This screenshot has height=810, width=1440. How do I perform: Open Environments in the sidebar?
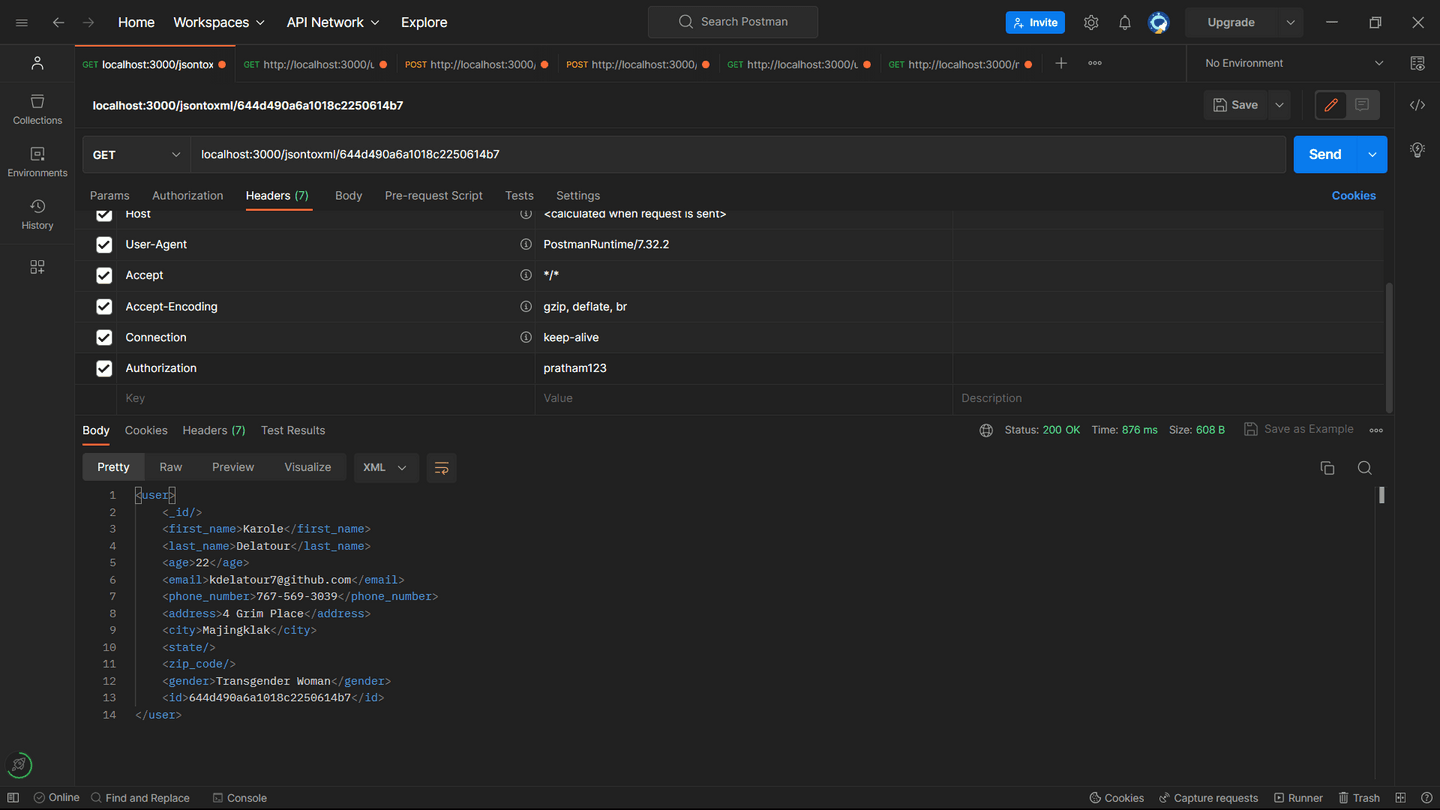(x=37, y=162)
